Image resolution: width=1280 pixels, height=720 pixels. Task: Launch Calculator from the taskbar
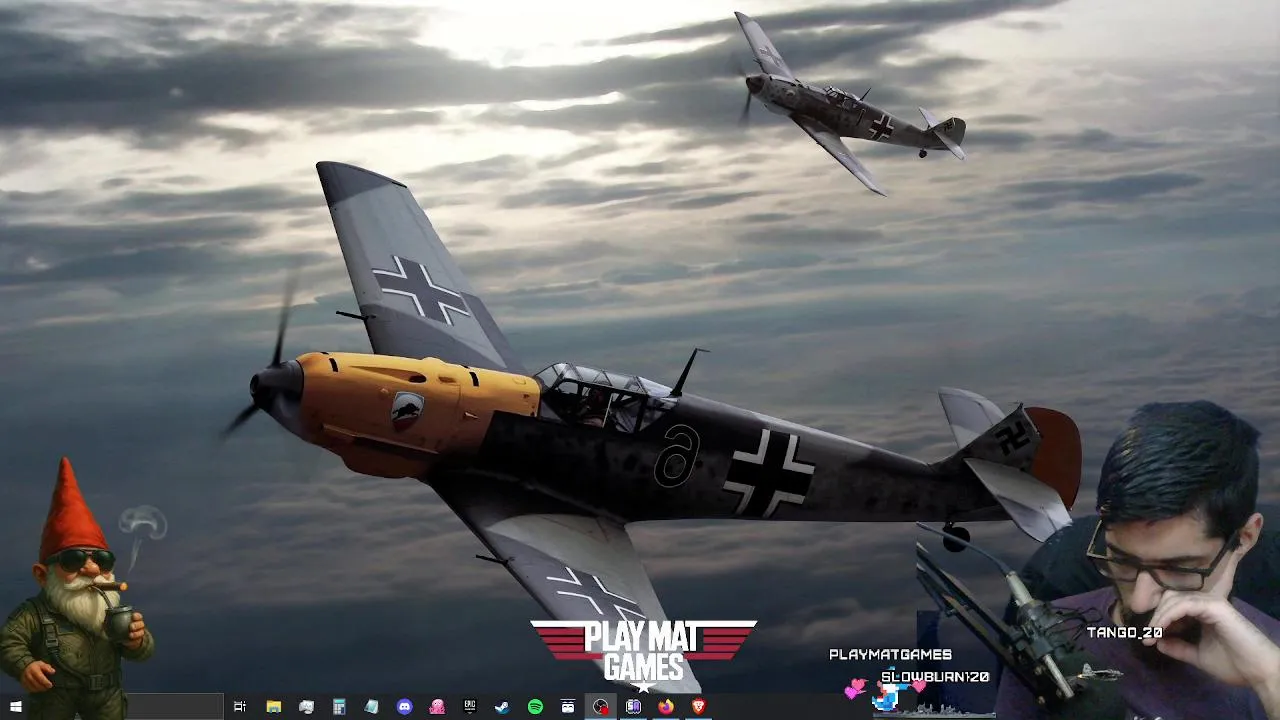[x=339, y=707]
